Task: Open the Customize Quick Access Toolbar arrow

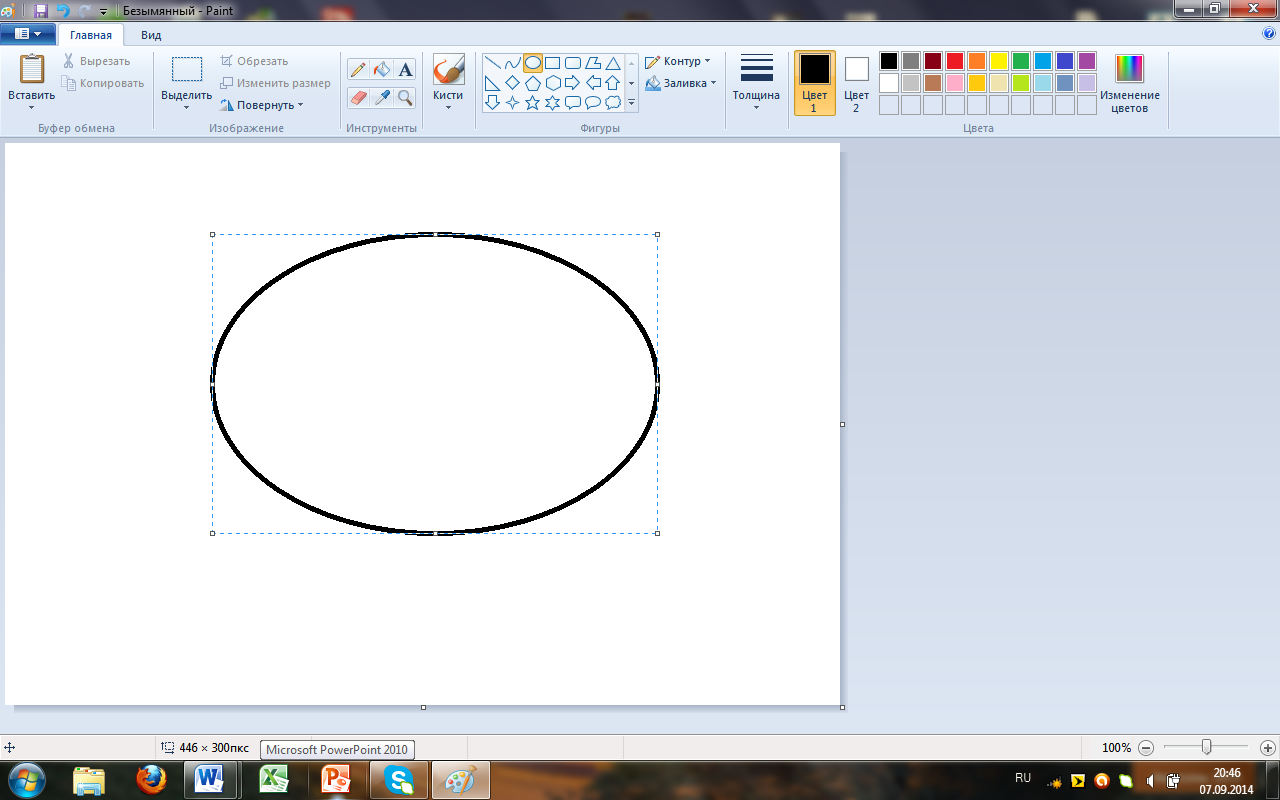Action: [103, 11]
